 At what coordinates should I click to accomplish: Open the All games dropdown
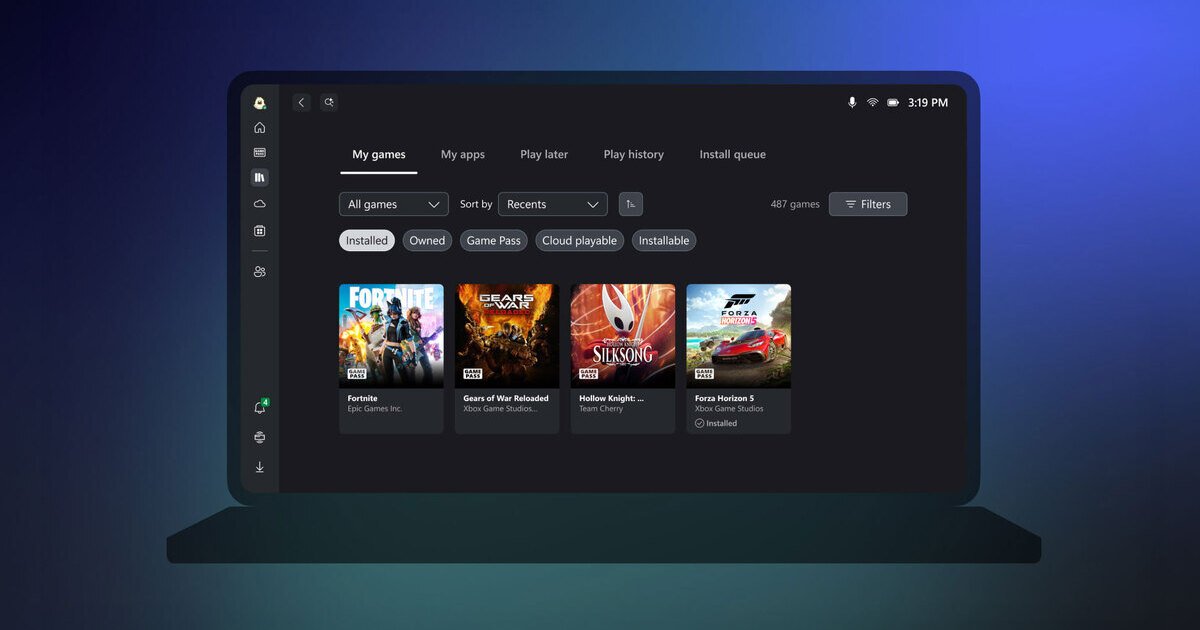(x=393, y=204)
